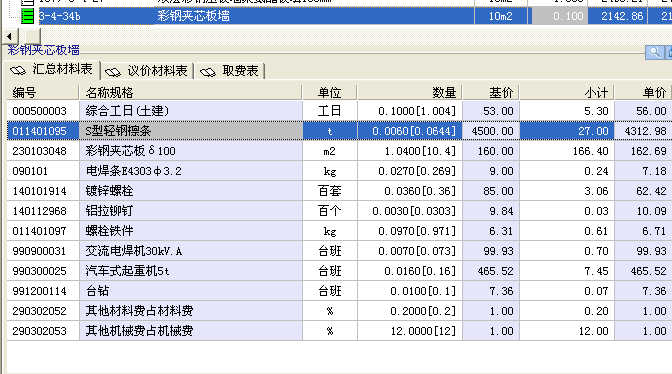Select code 011401097
672x374 pixels.
(x=43, y=231)
